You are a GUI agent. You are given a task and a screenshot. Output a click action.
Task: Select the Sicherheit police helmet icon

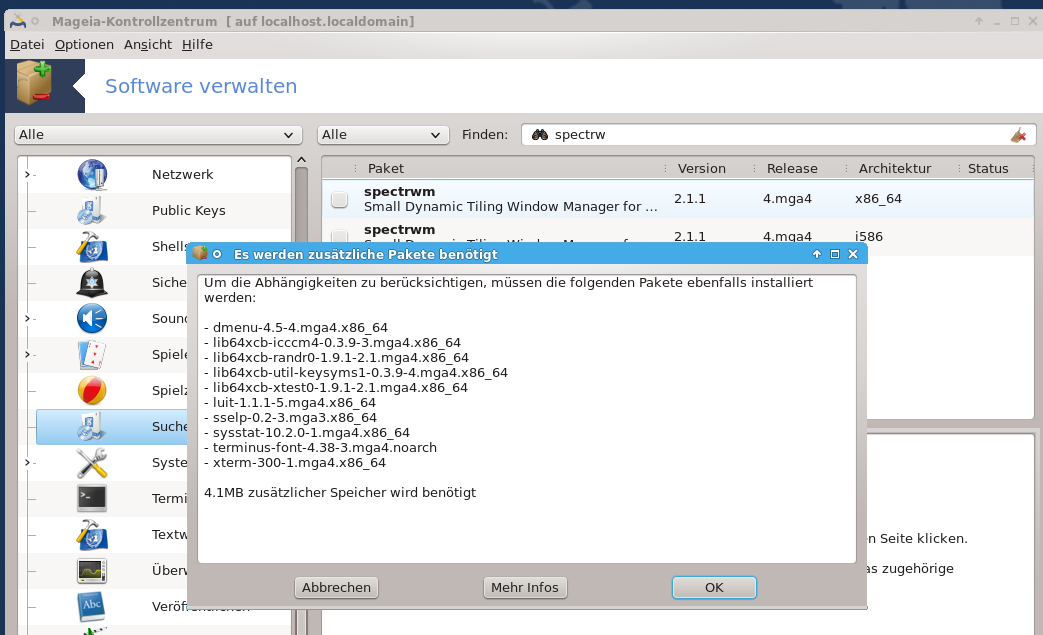(92, 283)
